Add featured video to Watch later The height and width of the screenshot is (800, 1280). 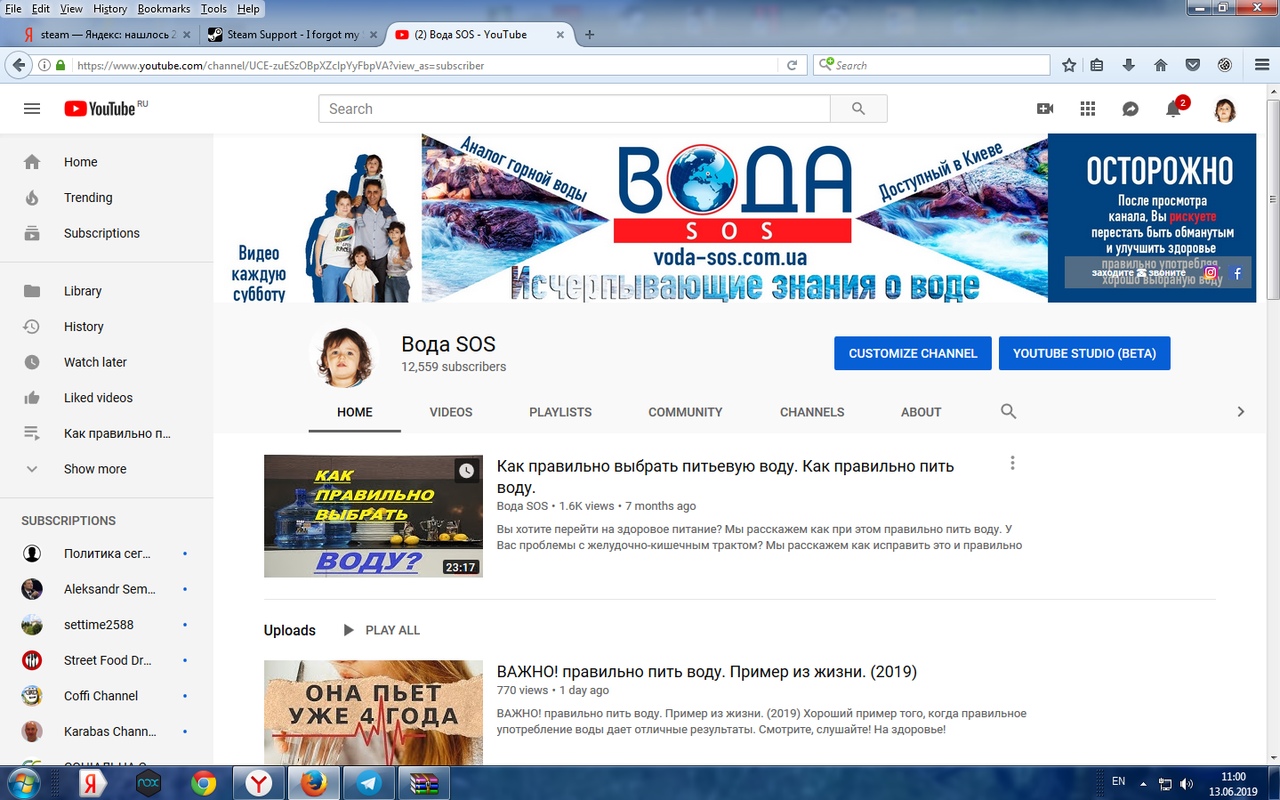tap(467, 471)
